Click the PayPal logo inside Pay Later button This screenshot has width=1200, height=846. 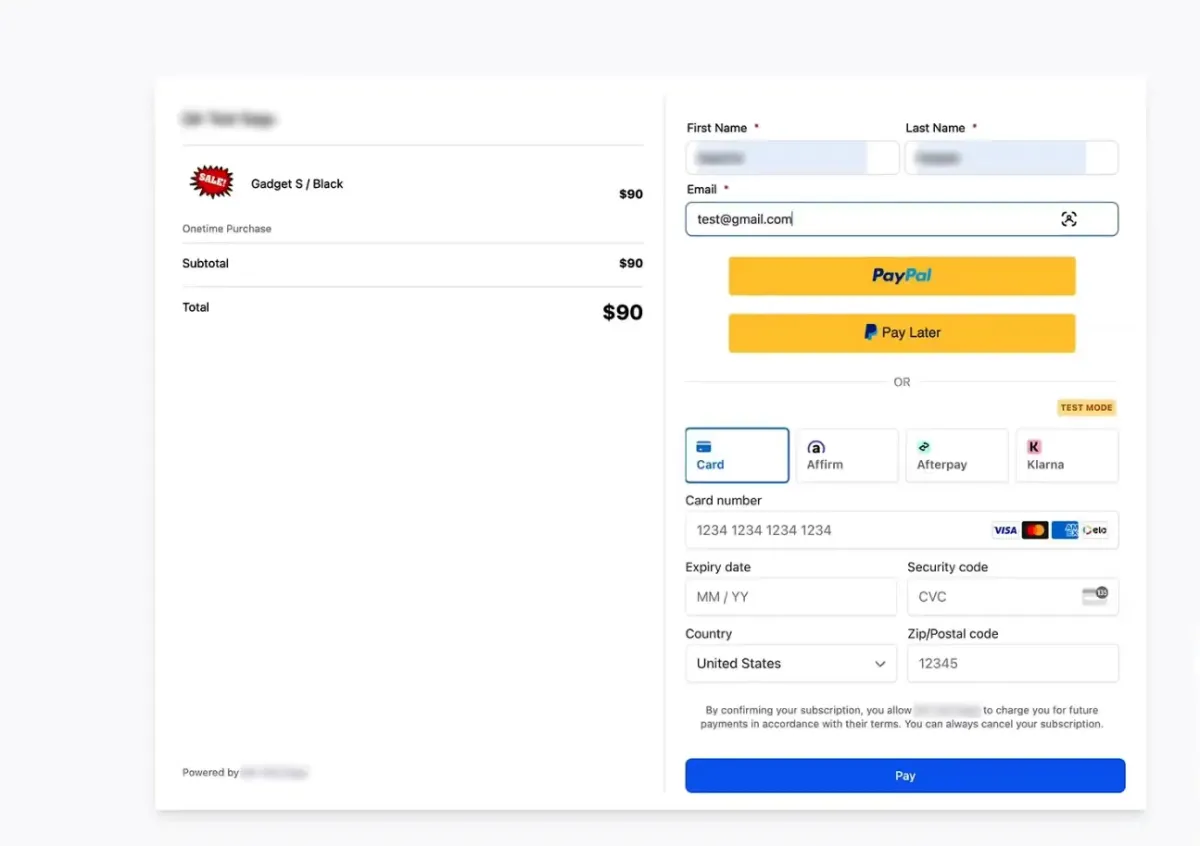coord(870,332)
